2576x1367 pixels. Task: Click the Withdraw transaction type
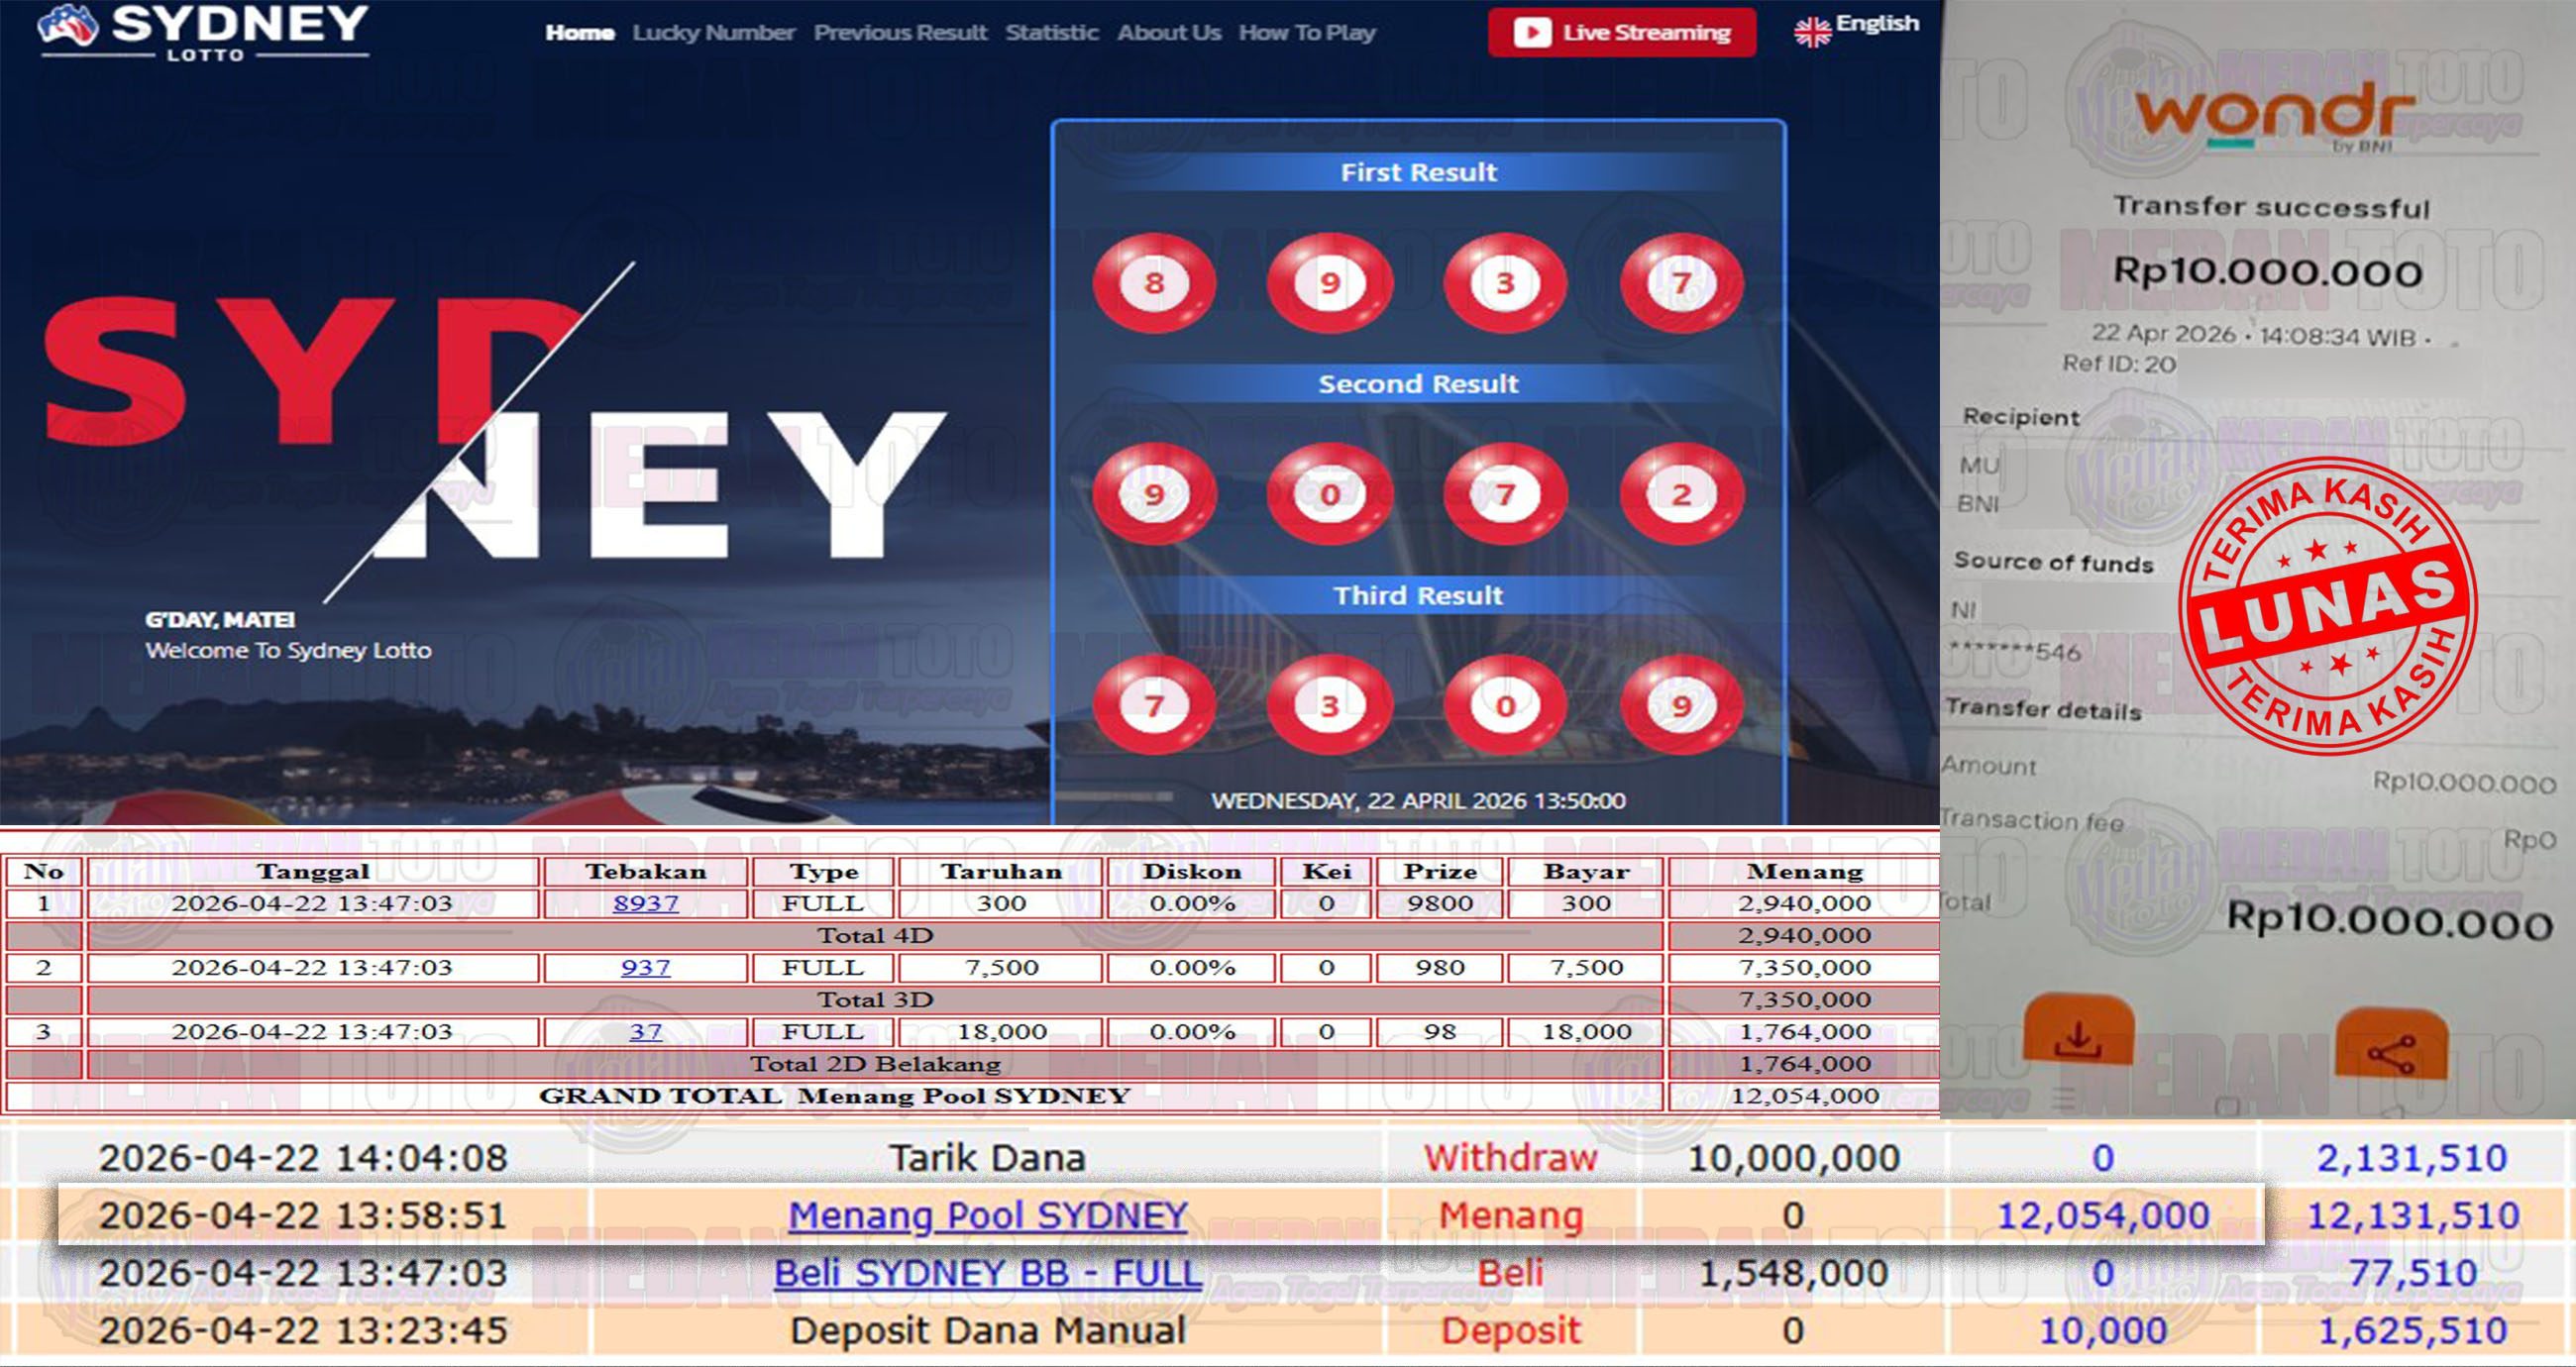click(1510, 1158)
